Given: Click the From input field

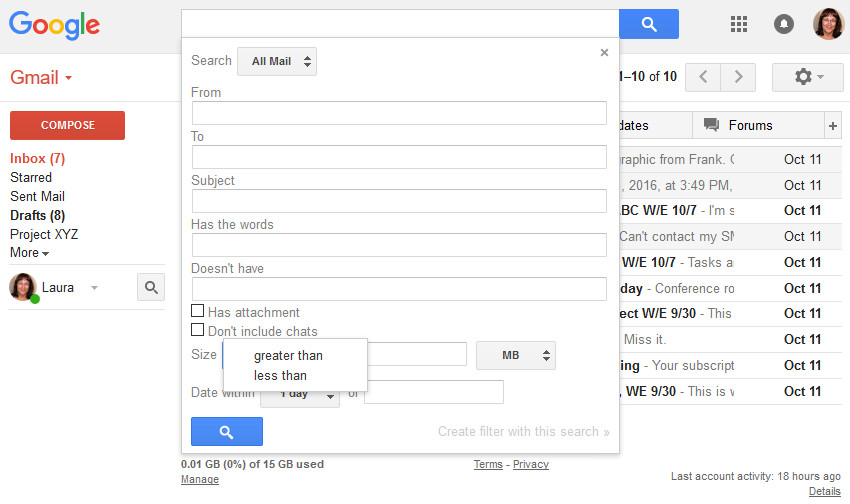Looking at the screenshot, I should tap(399, 113).
